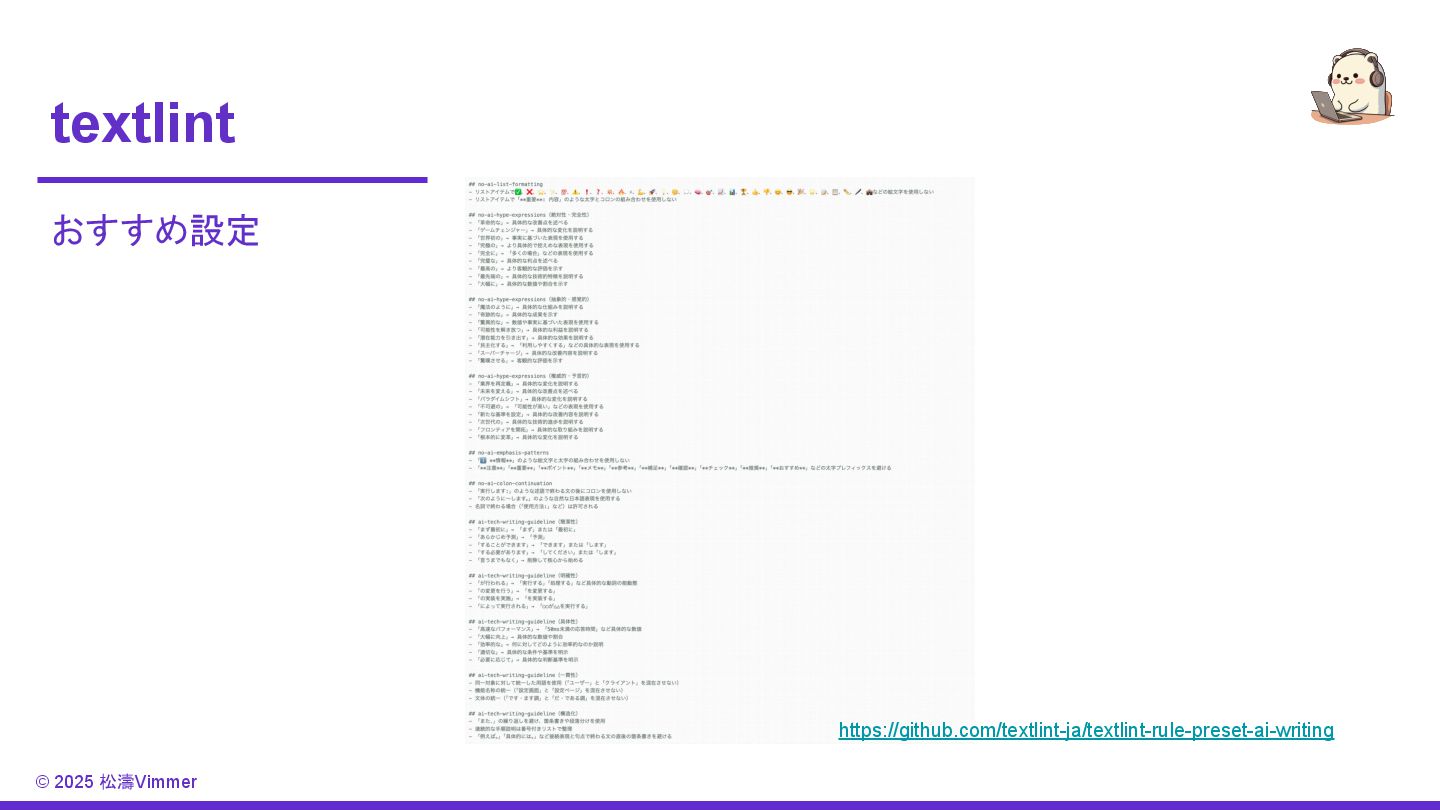
Task: Click the 「ゲームチェンジャー」 rule line
Action: (x=531, y=230)
